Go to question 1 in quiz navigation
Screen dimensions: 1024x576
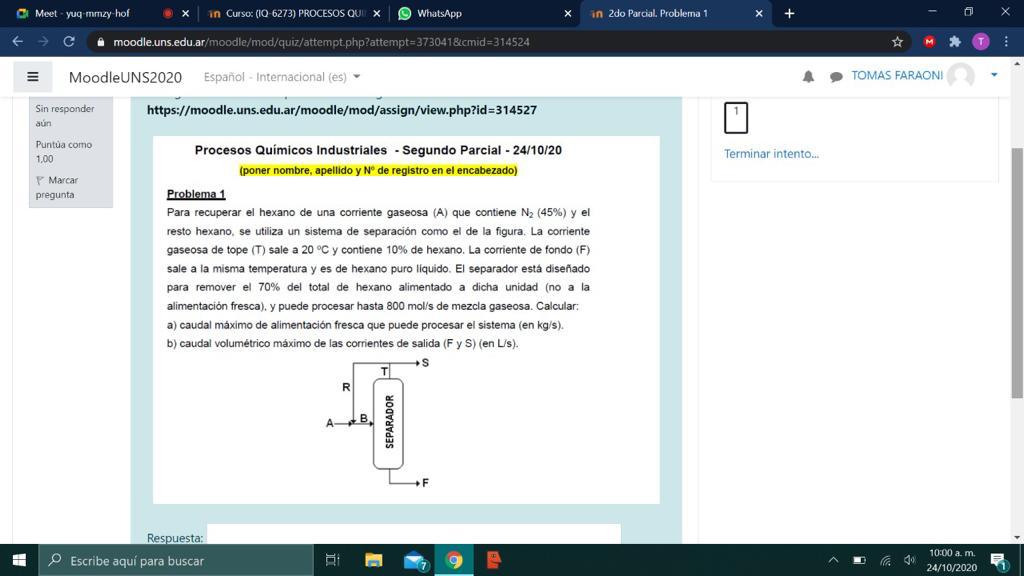736,117
